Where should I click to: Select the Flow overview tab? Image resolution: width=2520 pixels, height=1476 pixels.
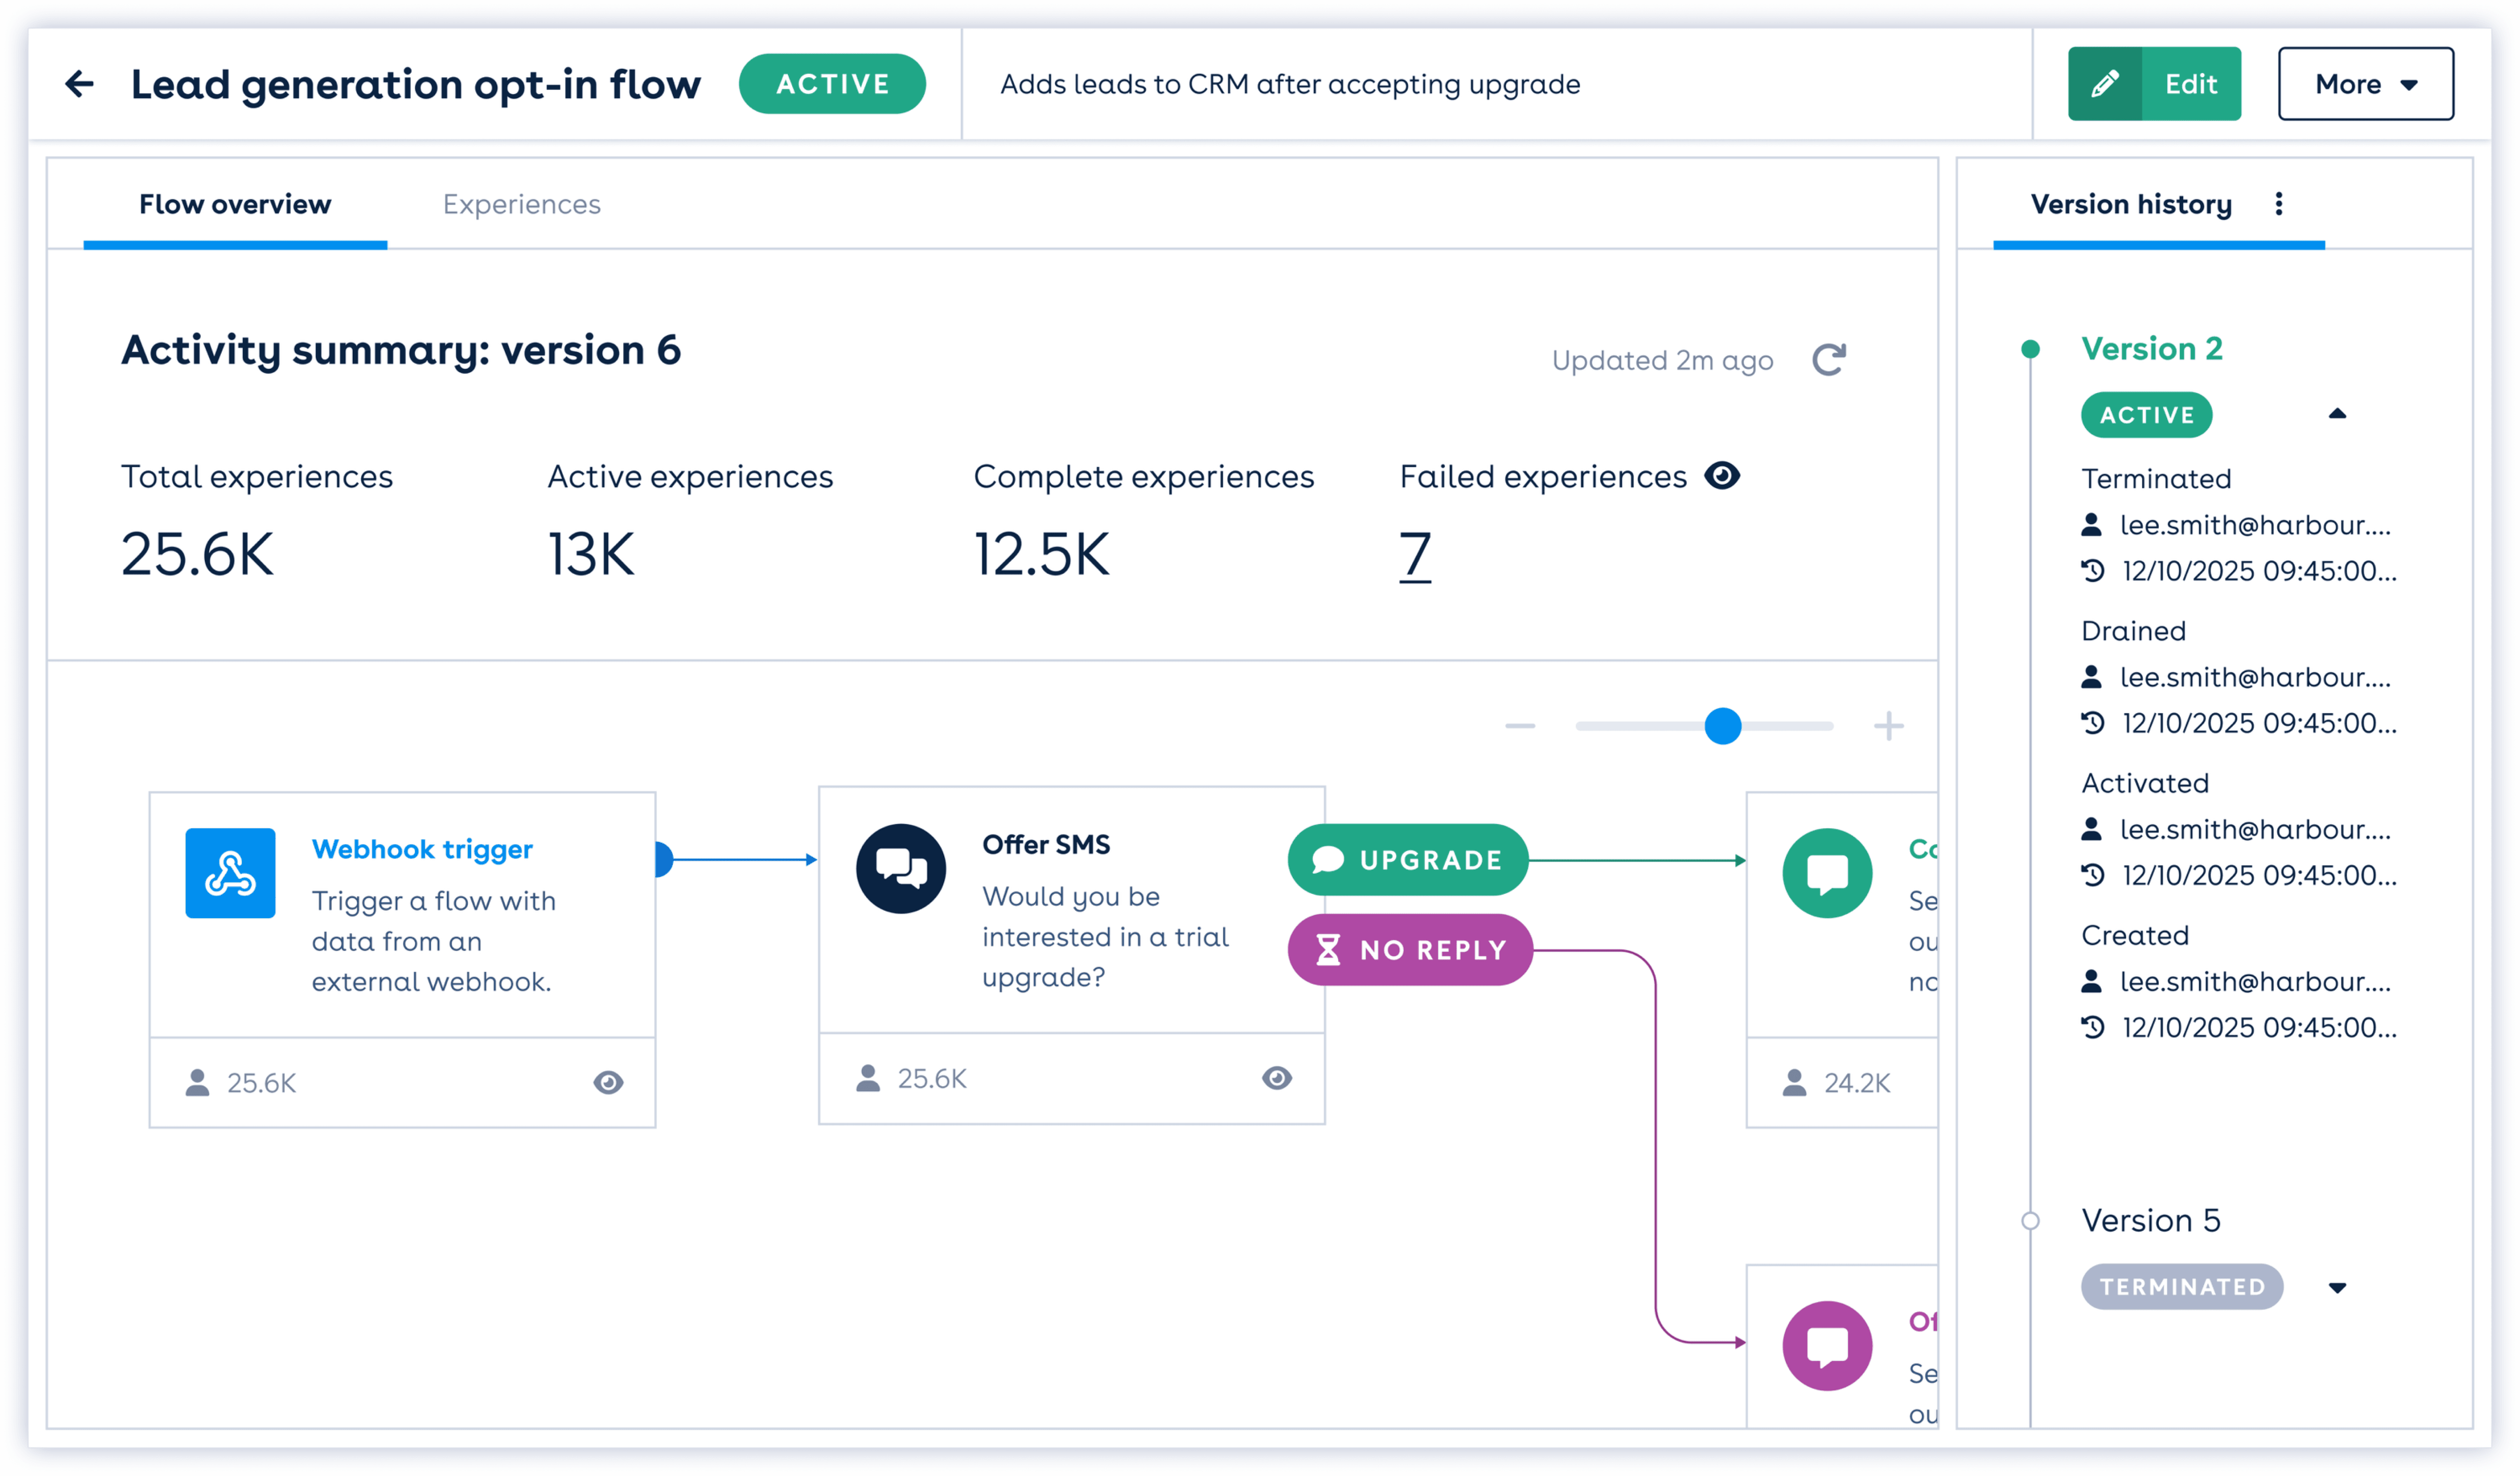[235, 204]
